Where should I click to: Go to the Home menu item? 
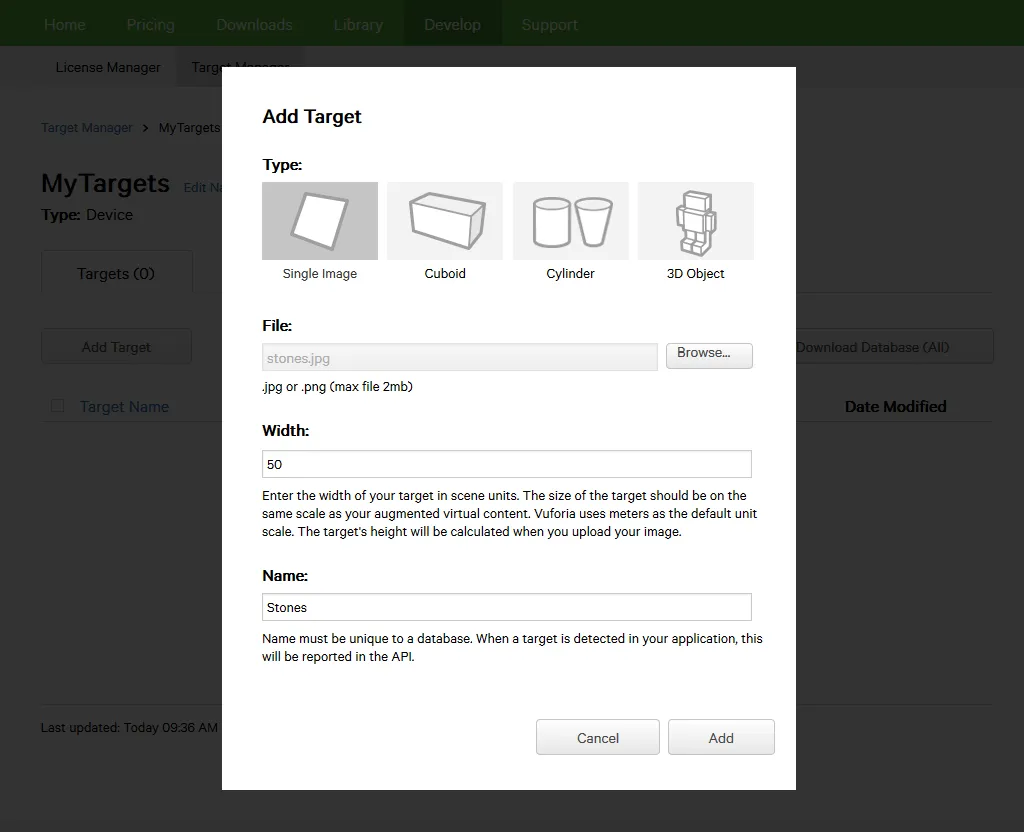[64, 23]
